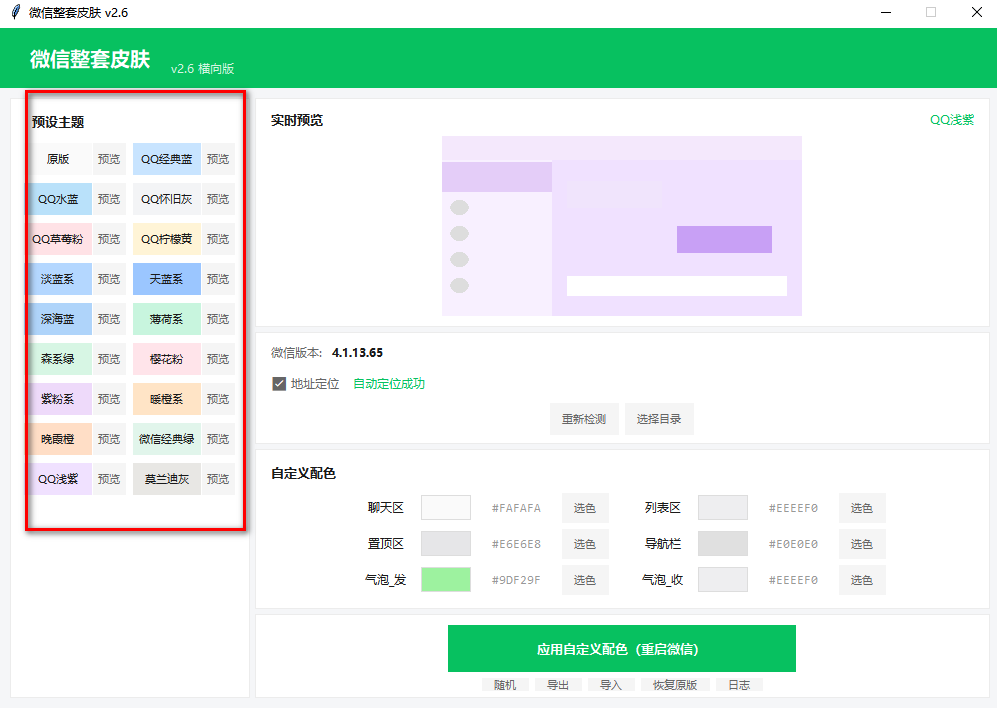This screenshot has width=997, height=708.
Task: Preview the 紫粉系 theme
Action: [x=109, y=399]
